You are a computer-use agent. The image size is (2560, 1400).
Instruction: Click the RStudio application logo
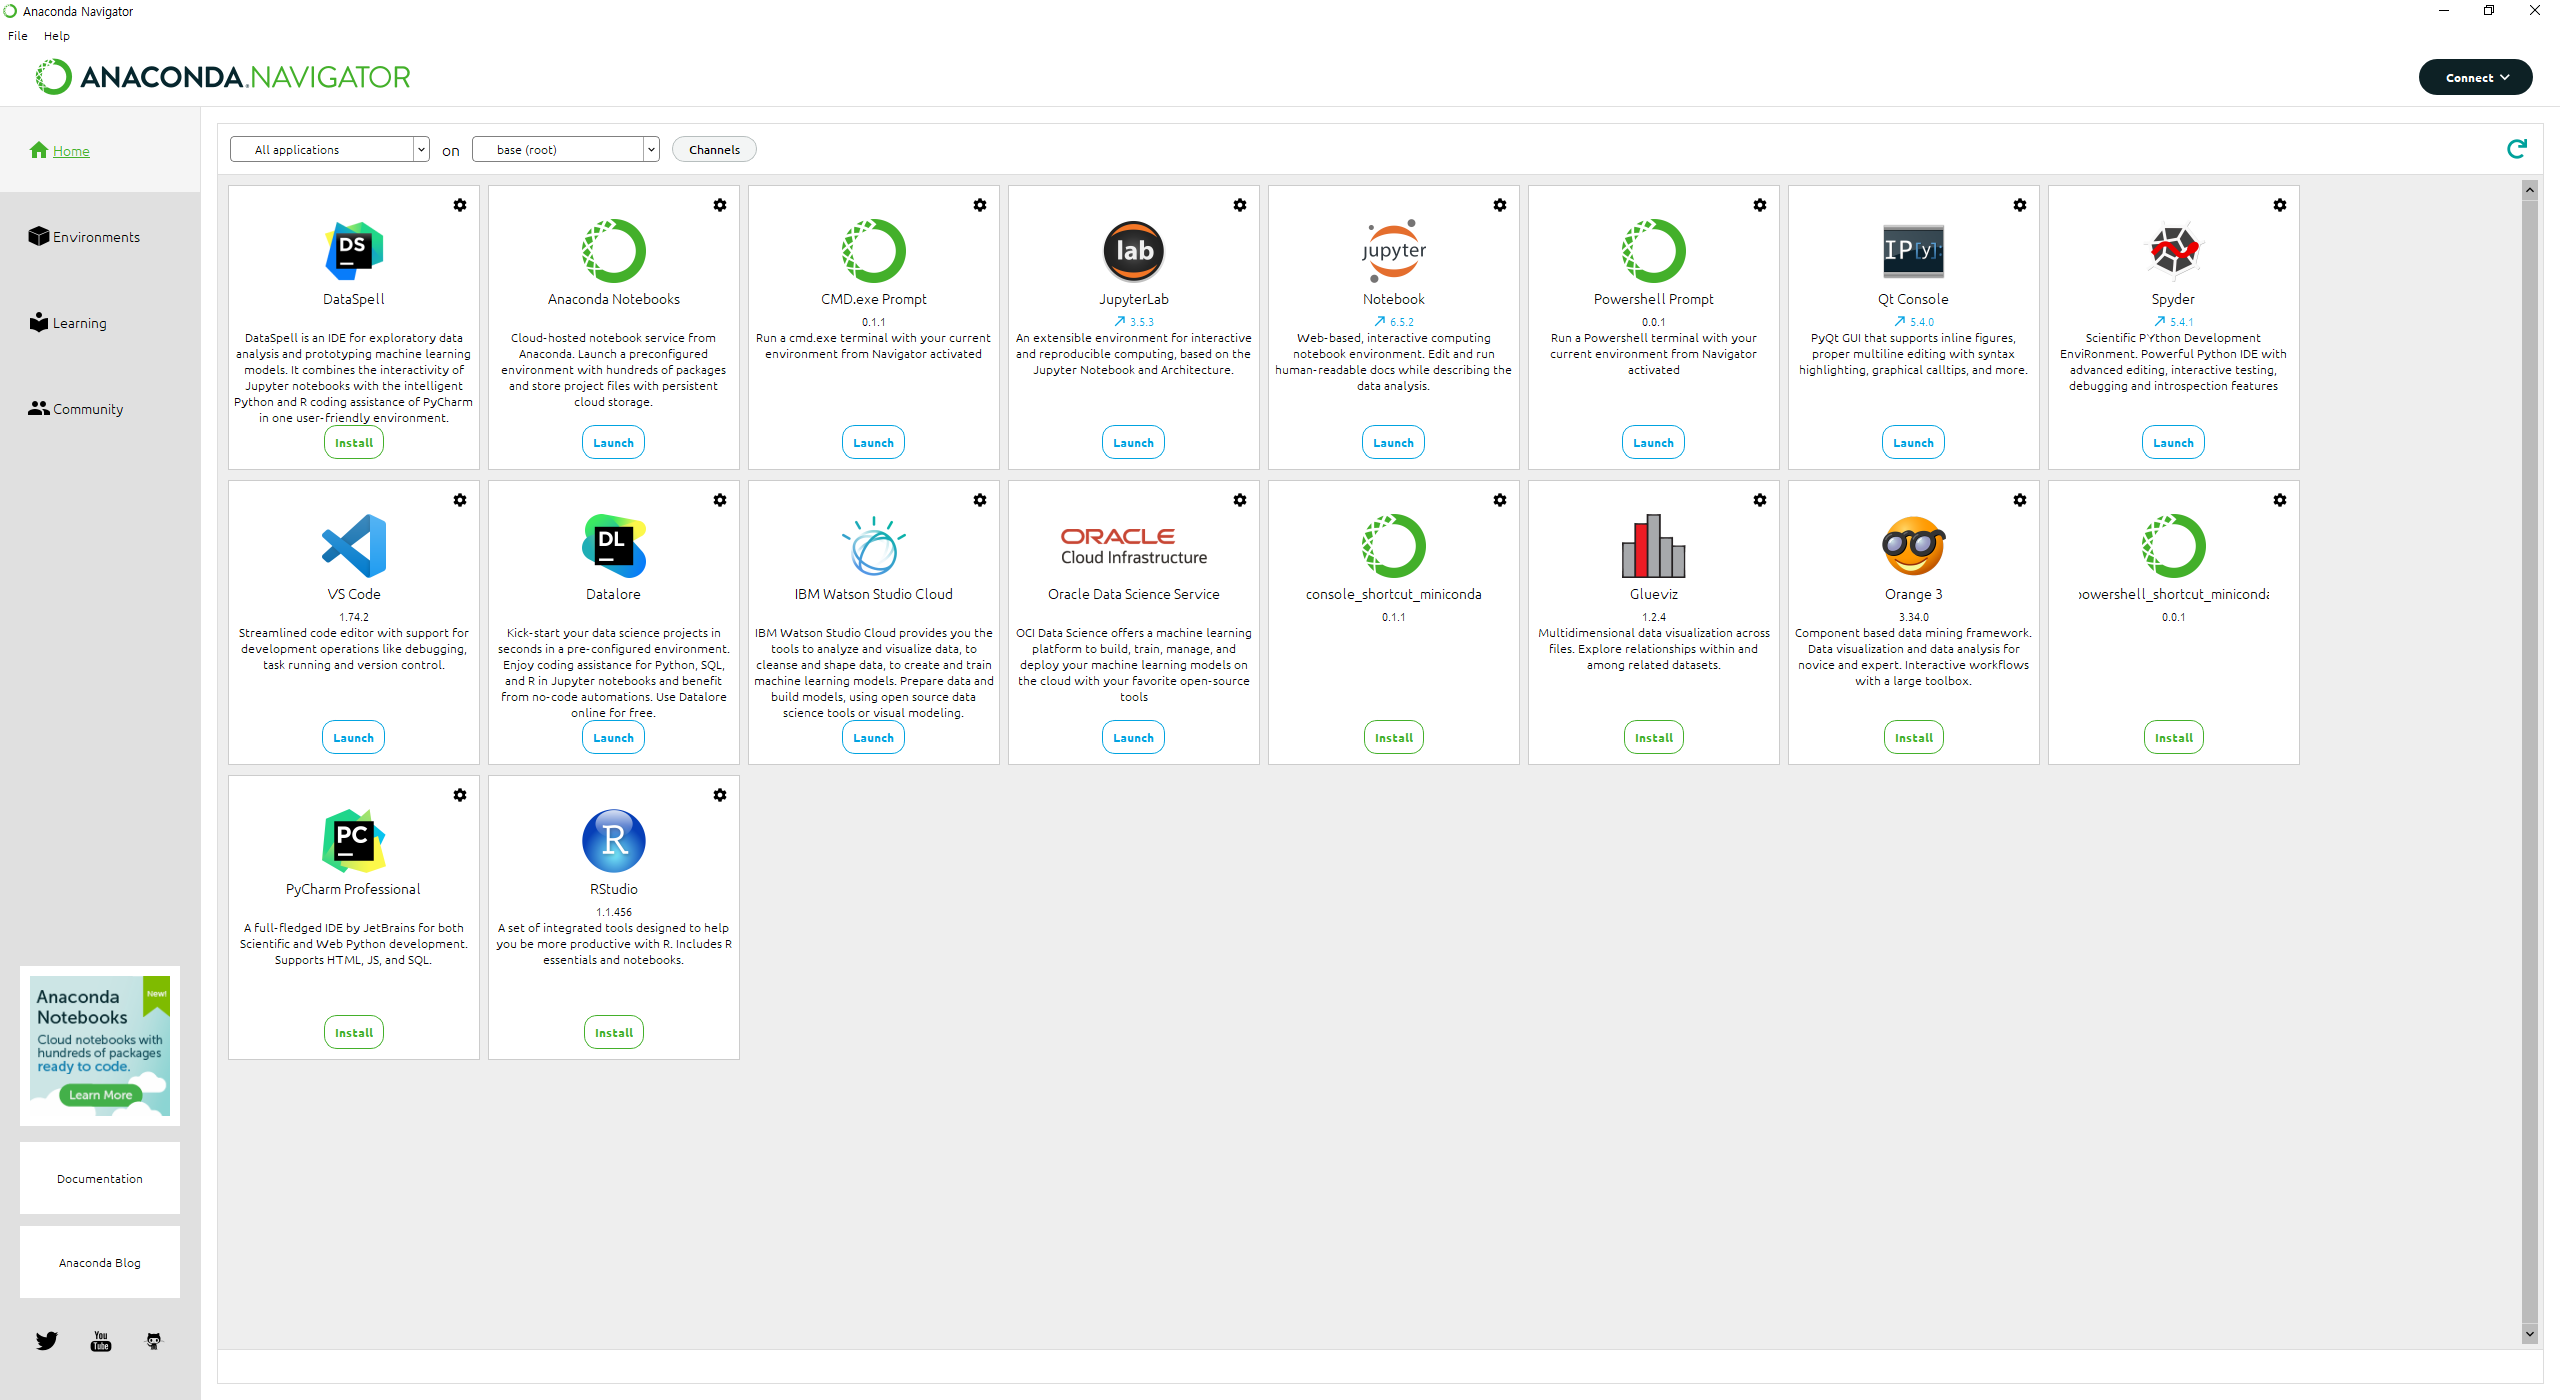[x=613, y=840]
